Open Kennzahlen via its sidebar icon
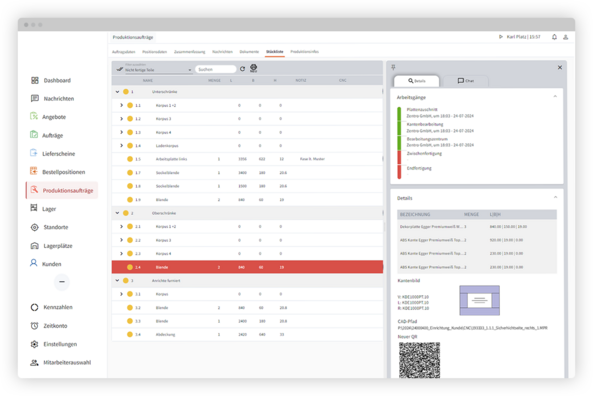Image resolution: width=593 pixels, height=396 pixels. (x=34, y=307)
